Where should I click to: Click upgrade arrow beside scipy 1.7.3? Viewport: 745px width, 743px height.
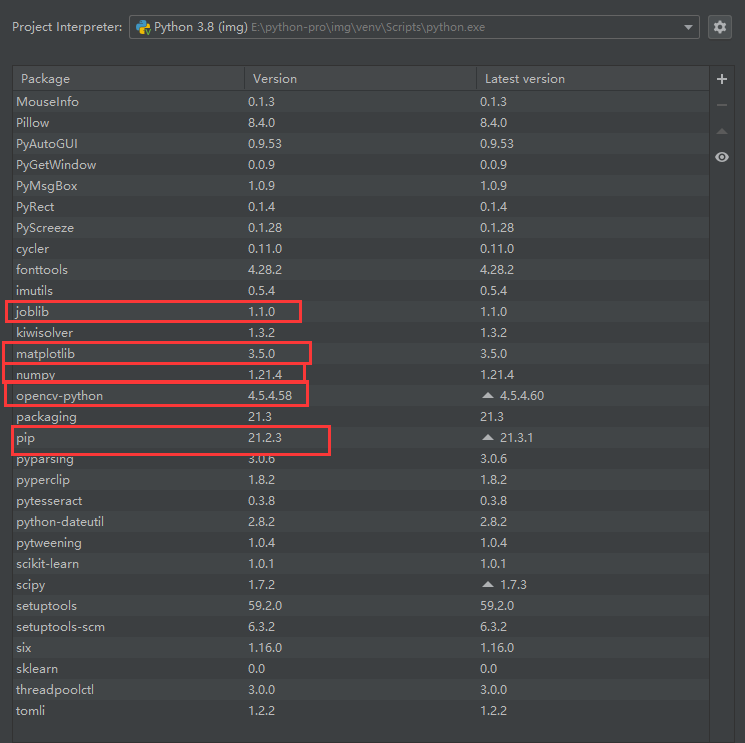tap(487, 584)
